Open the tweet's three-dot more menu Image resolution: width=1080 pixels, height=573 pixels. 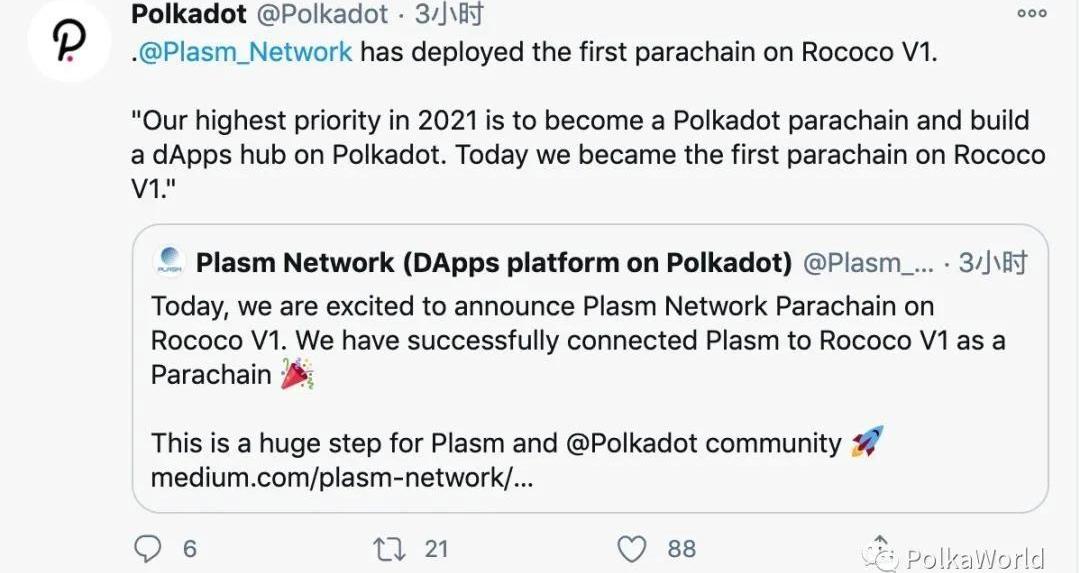pos(1032,13)
